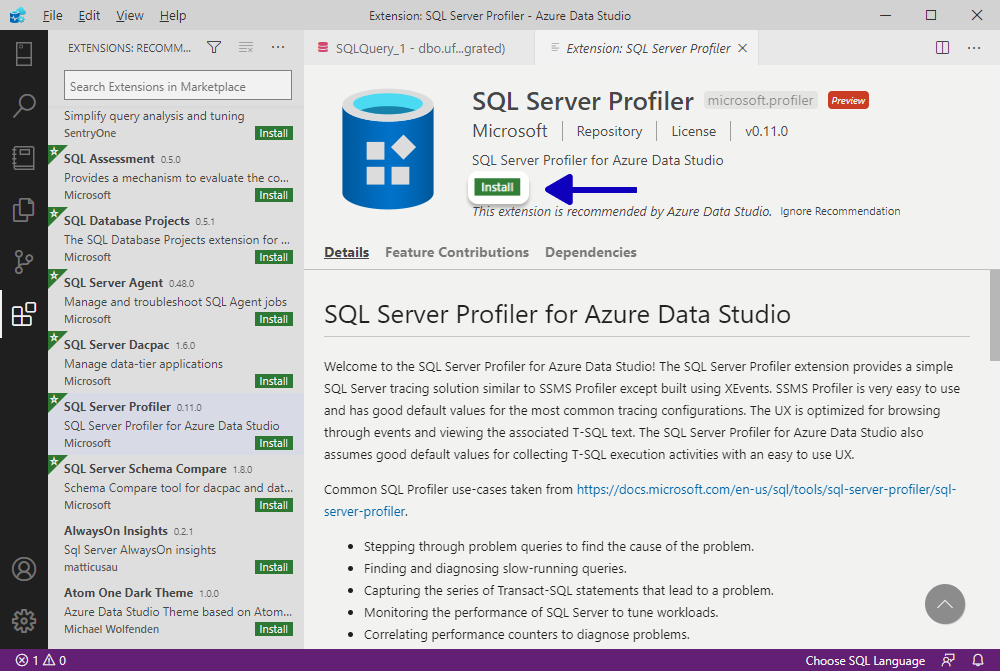1000x671 pixels.
Task: Filter extensions with the funnel icon
Action: (x=214, y=47)
